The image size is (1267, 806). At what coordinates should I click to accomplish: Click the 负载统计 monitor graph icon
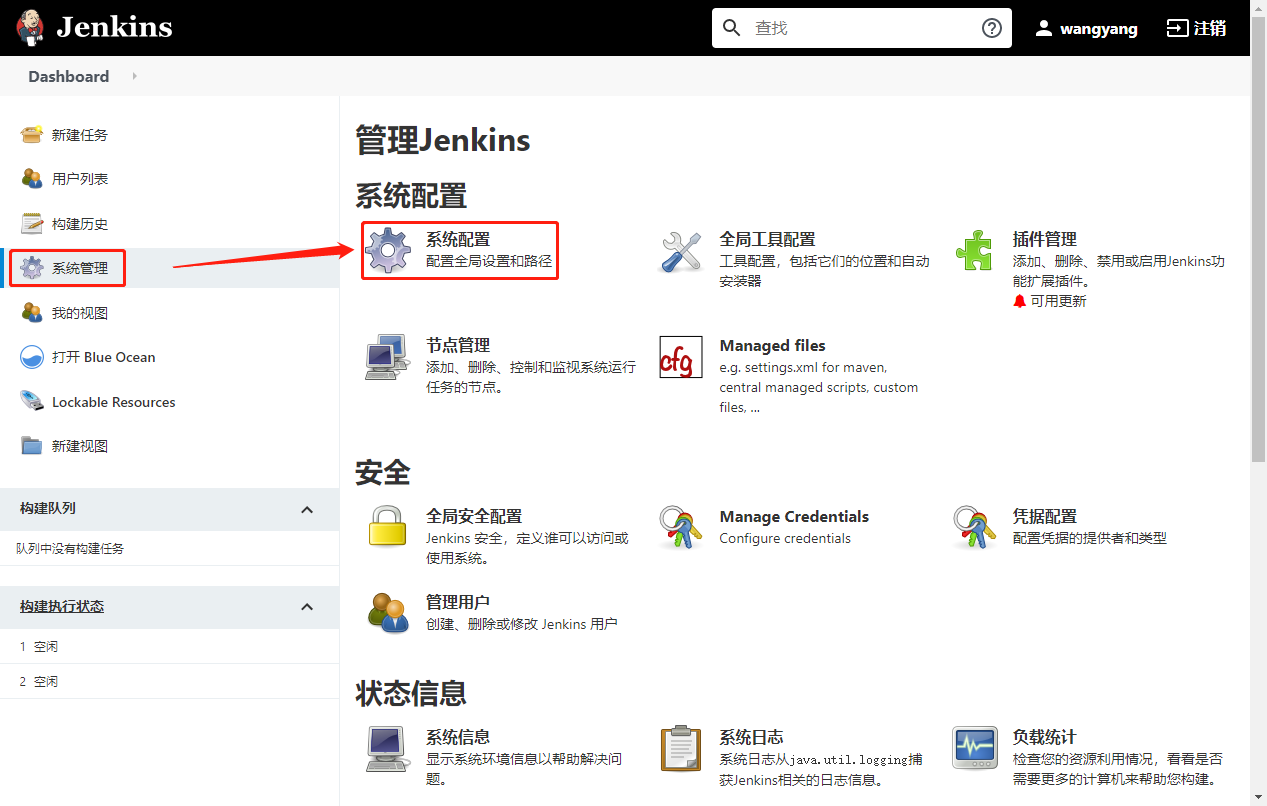974,748
